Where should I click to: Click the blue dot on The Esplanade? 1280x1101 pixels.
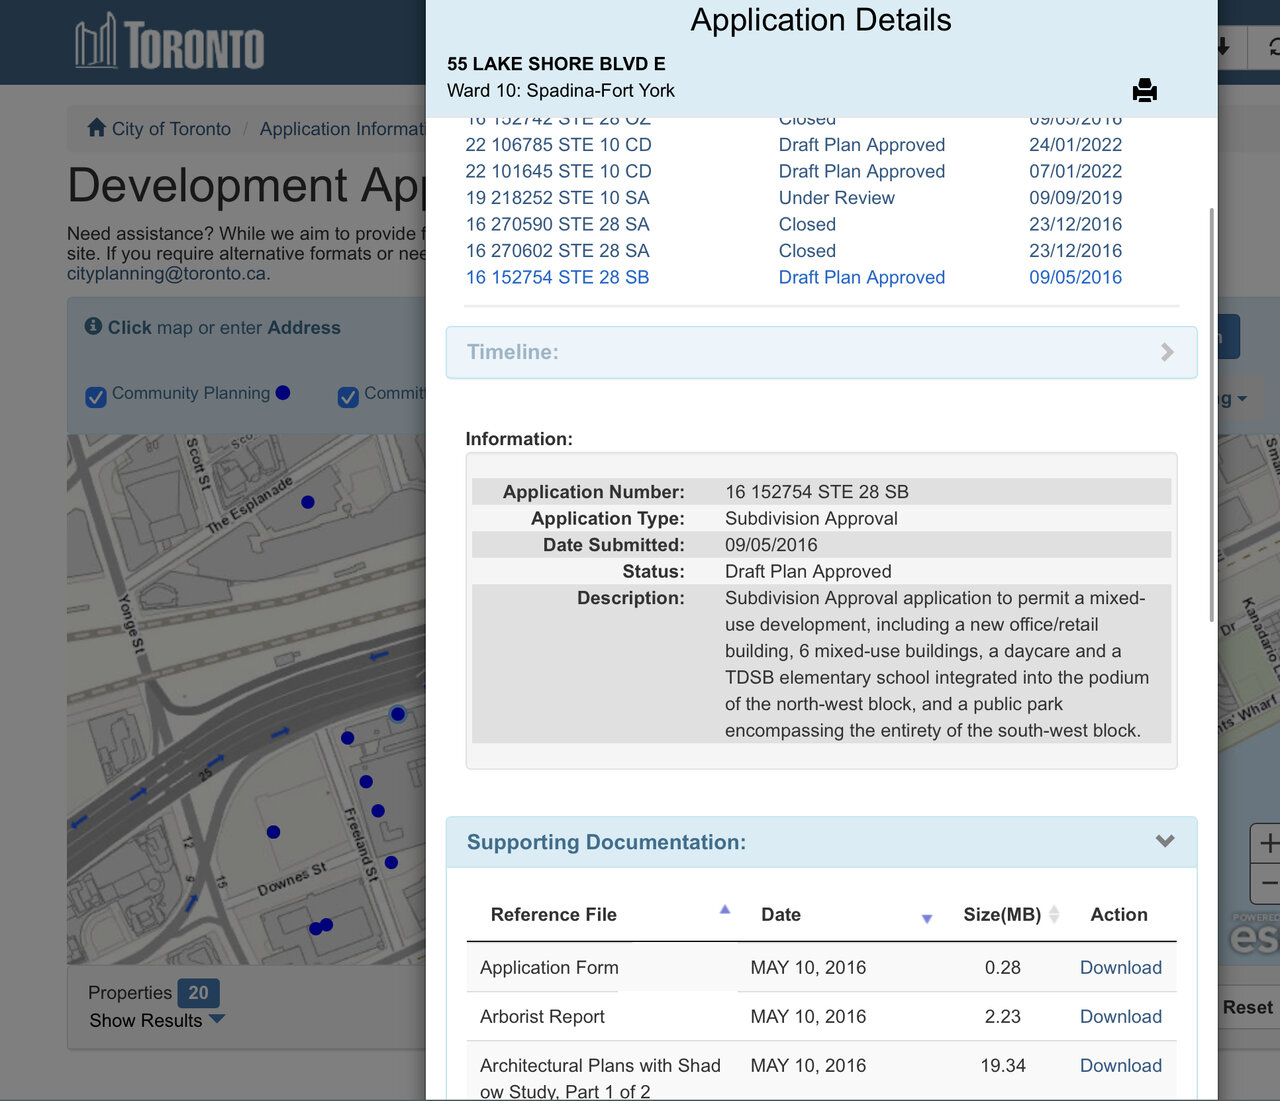tap(308, 502)
